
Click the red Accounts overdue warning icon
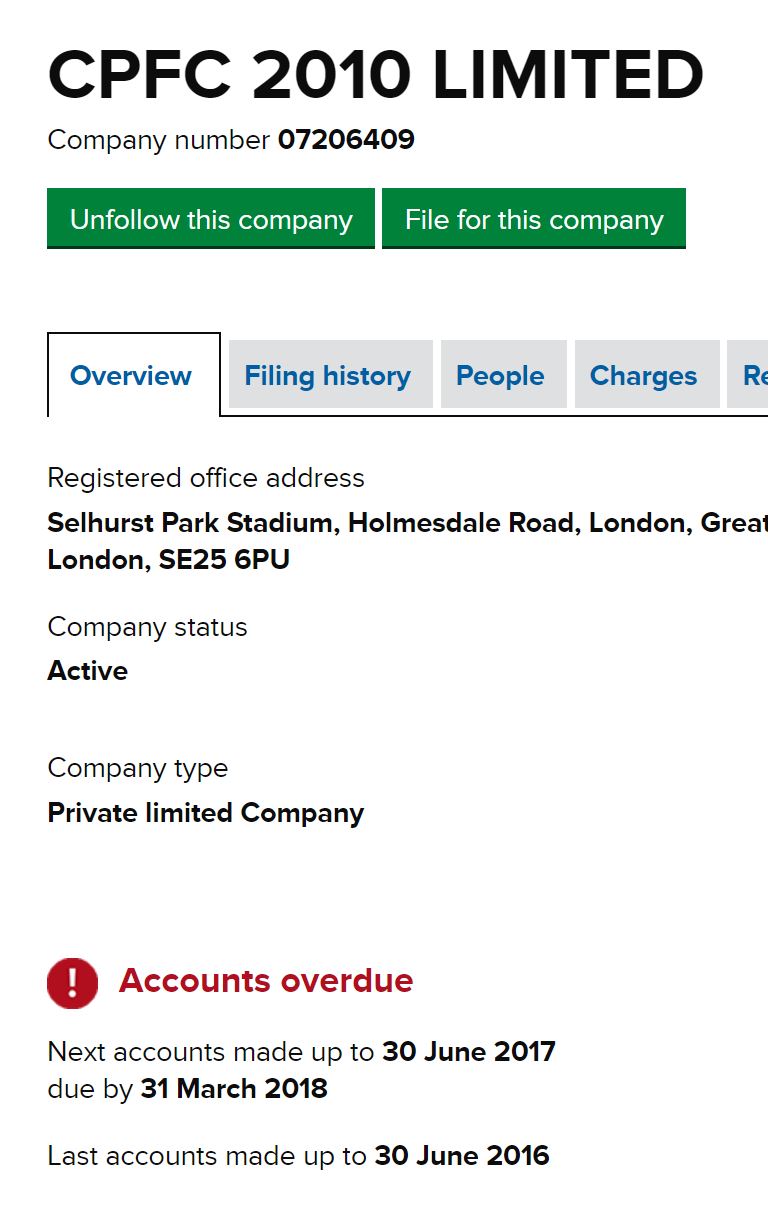click(x=72, y=982)
